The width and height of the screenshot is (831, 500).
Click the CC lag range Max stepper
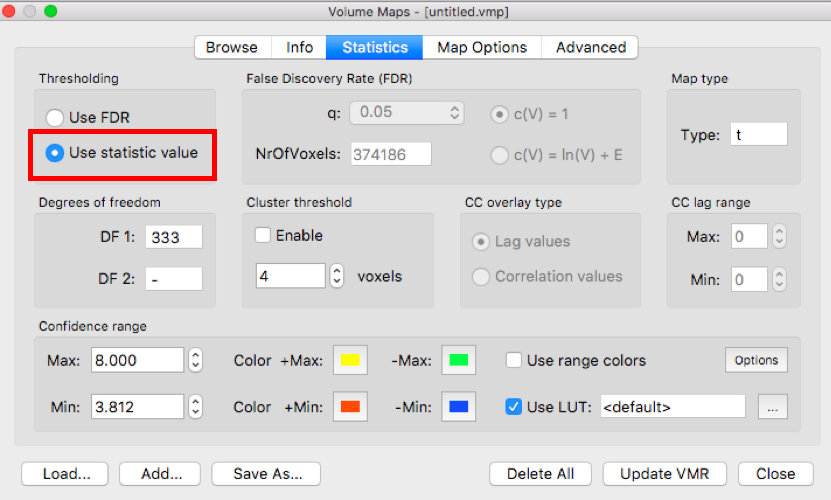(x=779, y=236)
